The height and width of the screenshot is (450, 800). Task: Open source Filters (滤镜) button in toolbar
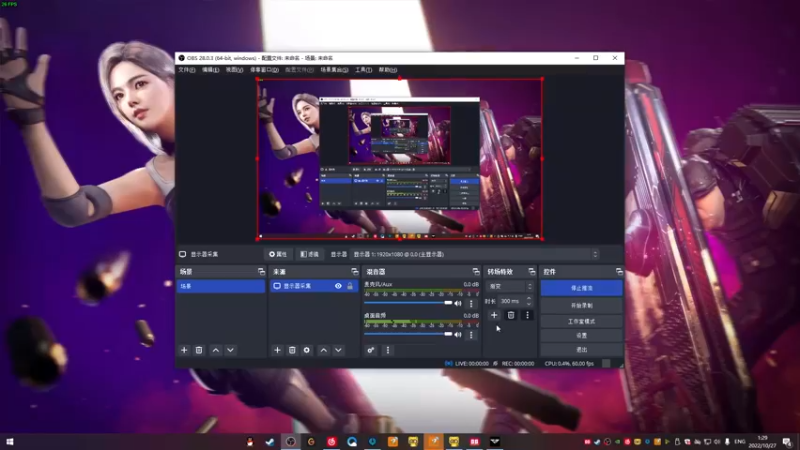click(x=310, y=254)
